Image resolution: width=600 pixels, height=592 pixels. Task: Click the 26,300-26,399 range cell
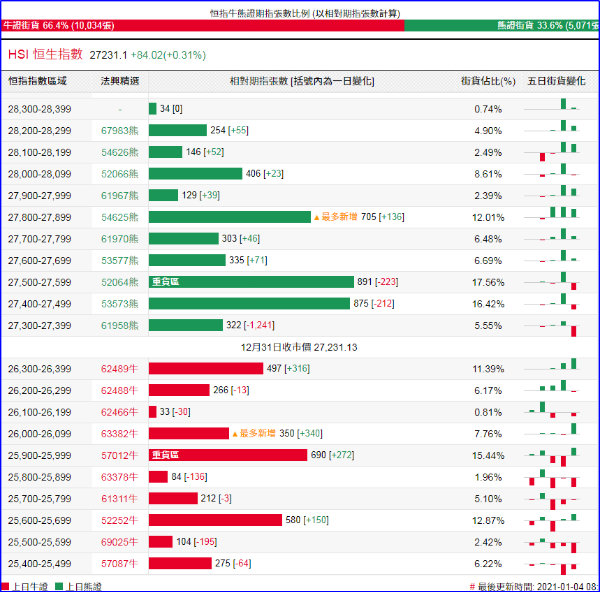(40, 369)
